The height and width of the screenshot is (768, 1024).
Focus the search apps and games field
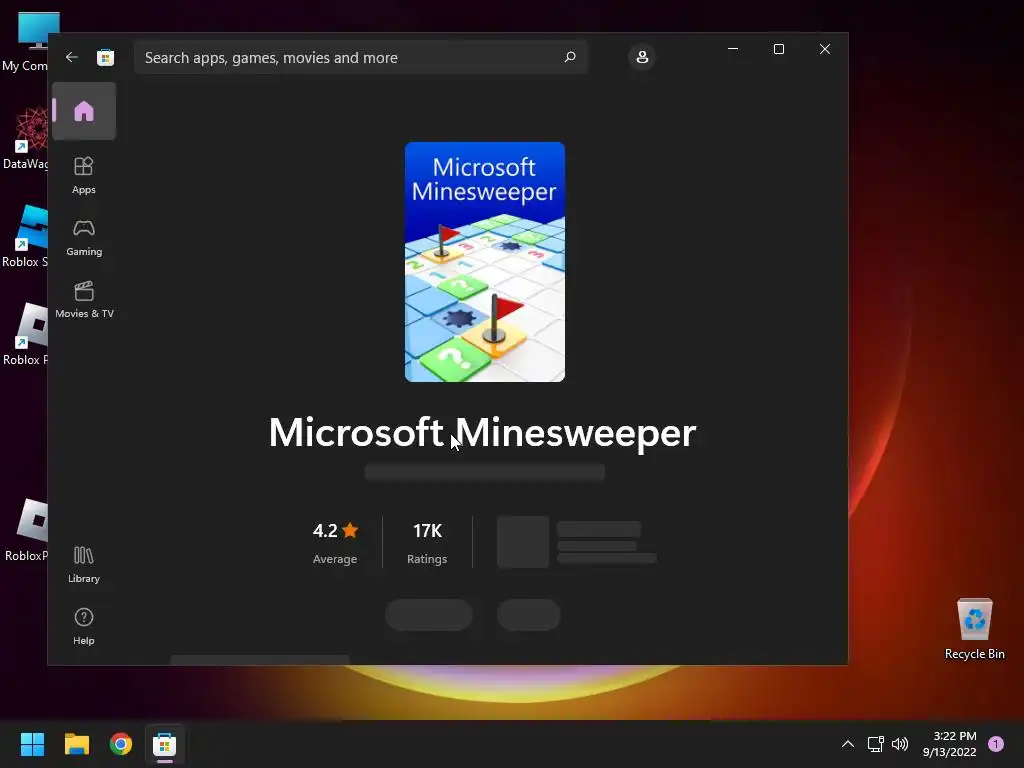pyautogui.click(x=360, y=57)
